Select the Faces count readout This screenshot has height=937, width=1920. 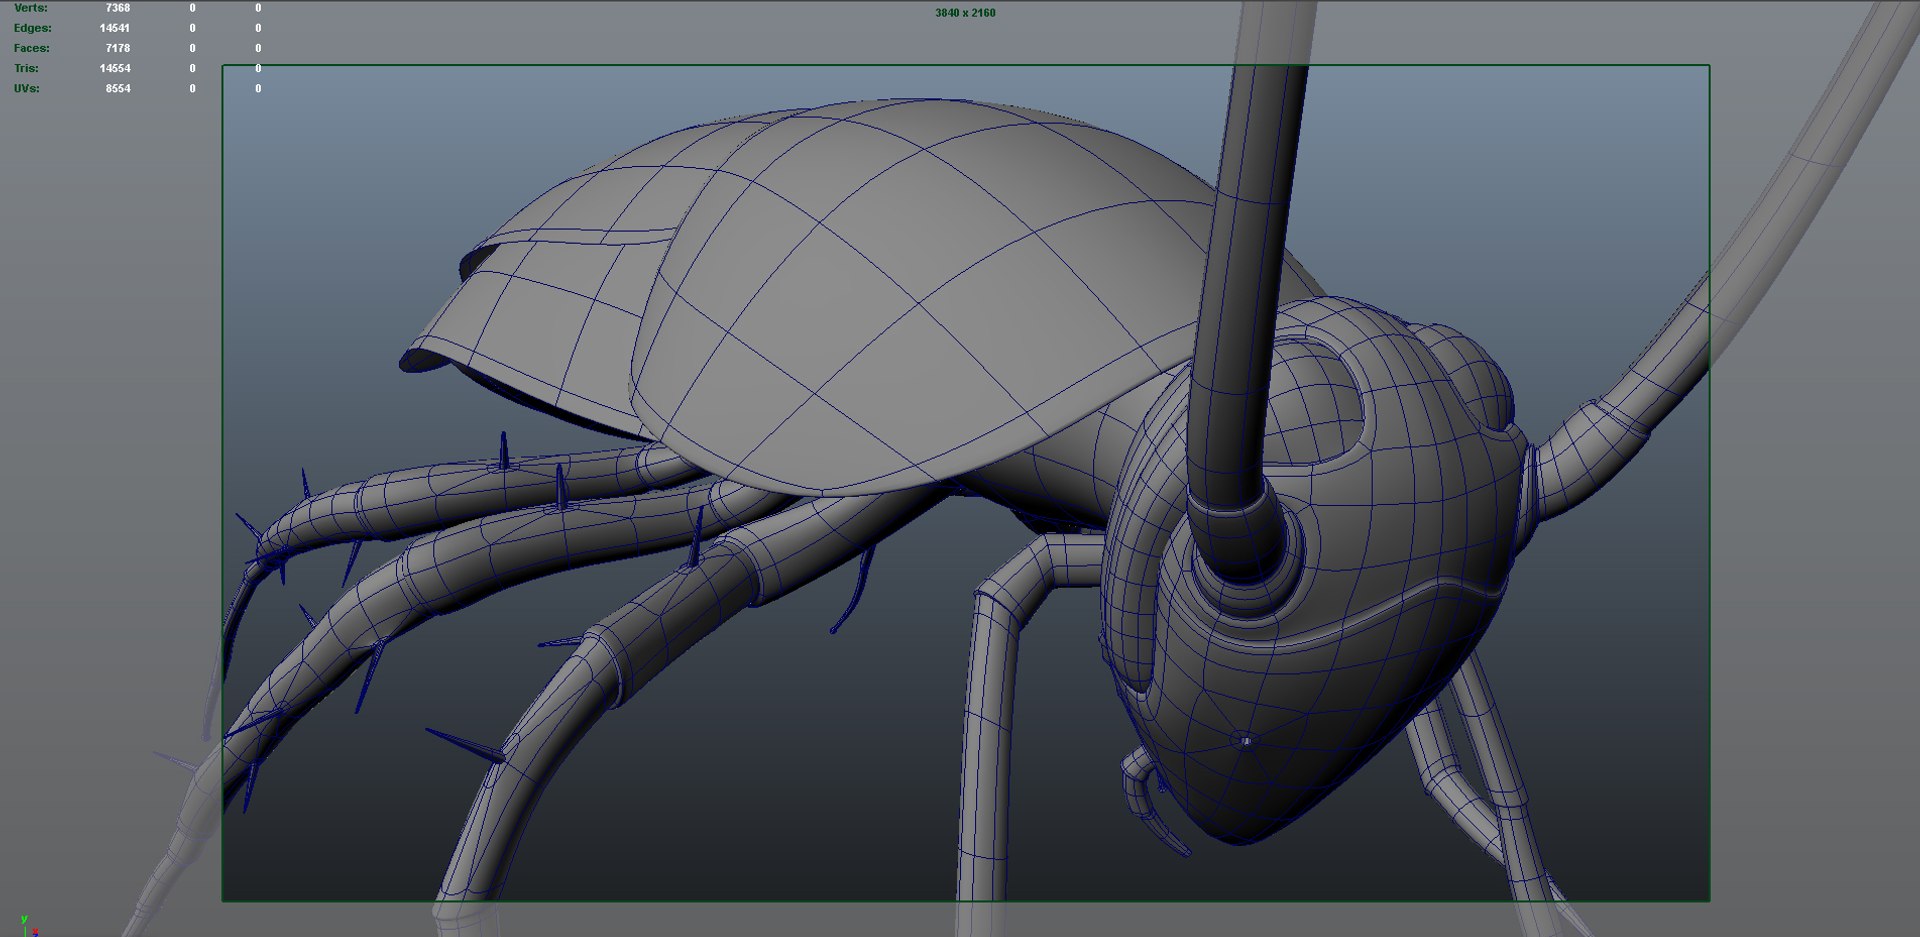pos(118,48)
